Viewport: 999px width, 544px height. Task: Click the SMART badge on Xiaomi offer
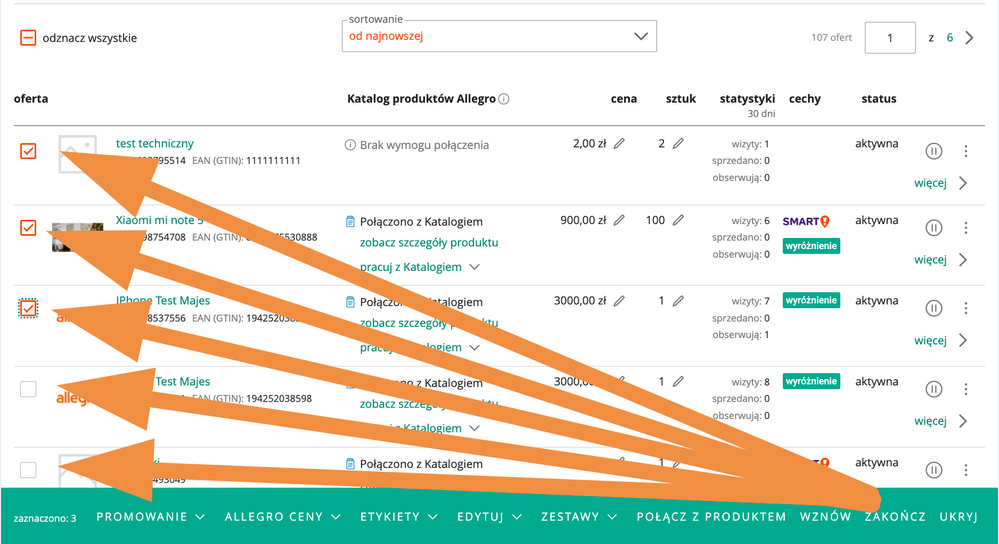click(x=806, y=221)
